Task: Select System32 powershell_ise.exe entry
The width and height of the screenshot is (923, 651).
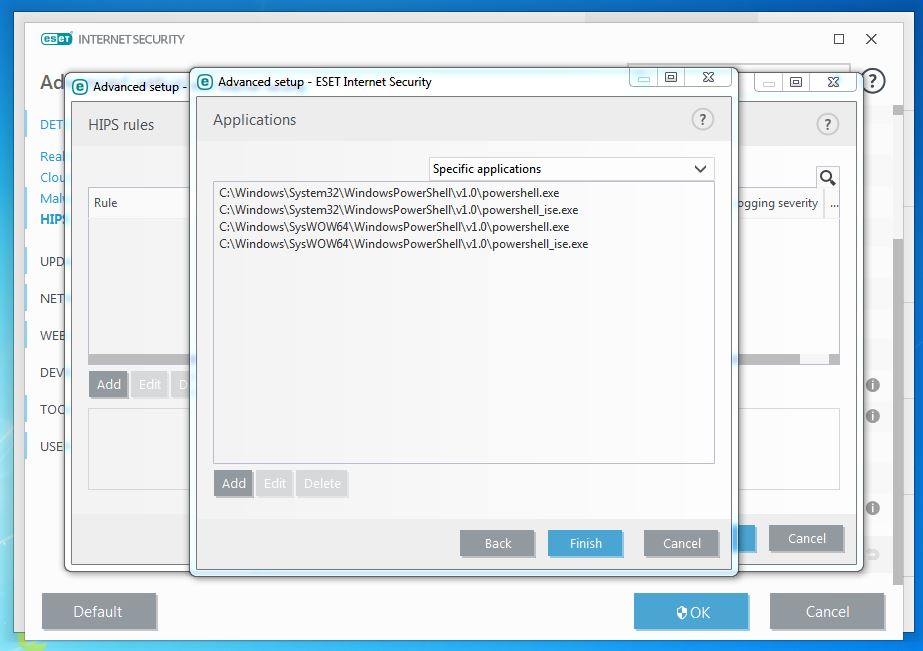Action: [399, 210]
